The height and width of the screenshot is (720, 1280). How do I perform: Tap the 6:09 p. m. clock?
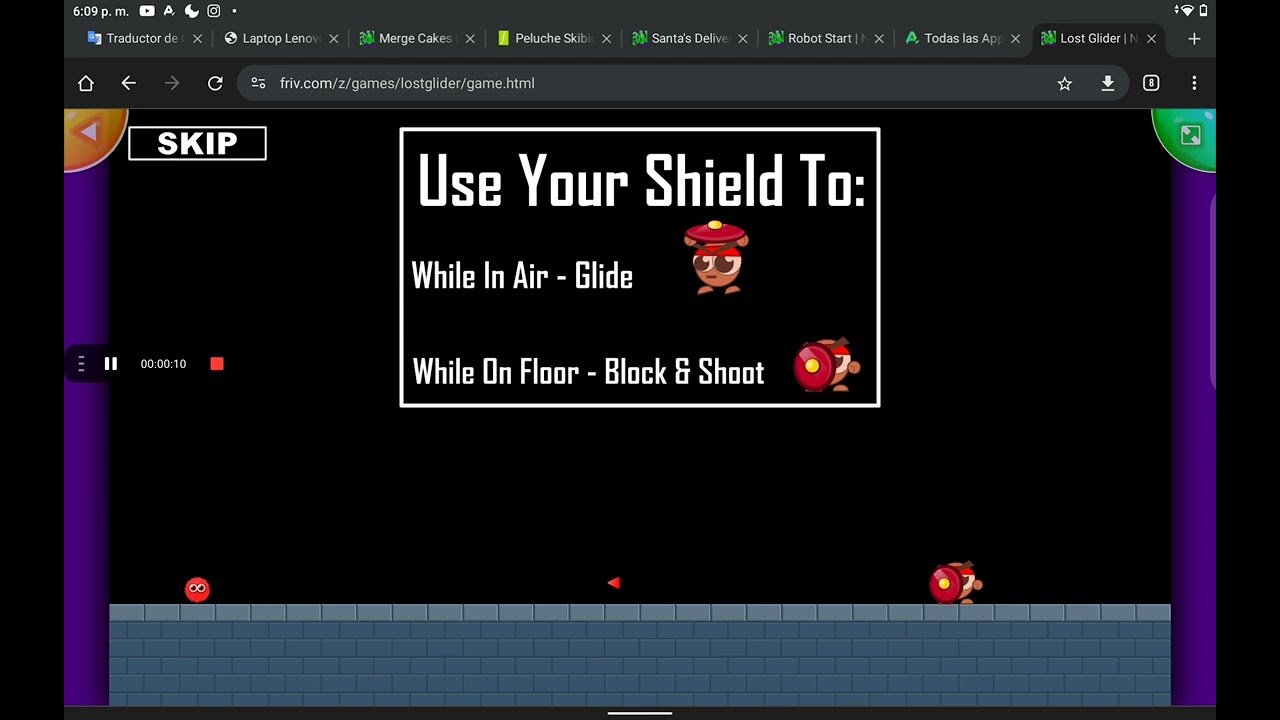101,11
